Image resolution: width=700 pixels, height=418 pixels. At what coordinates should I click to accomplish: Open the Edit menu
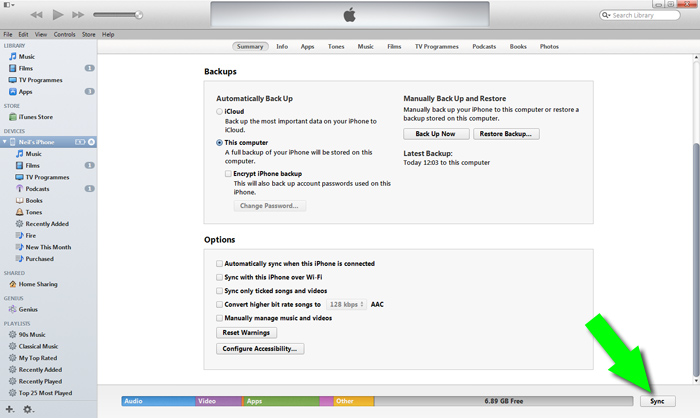click(x=23, y=34)
